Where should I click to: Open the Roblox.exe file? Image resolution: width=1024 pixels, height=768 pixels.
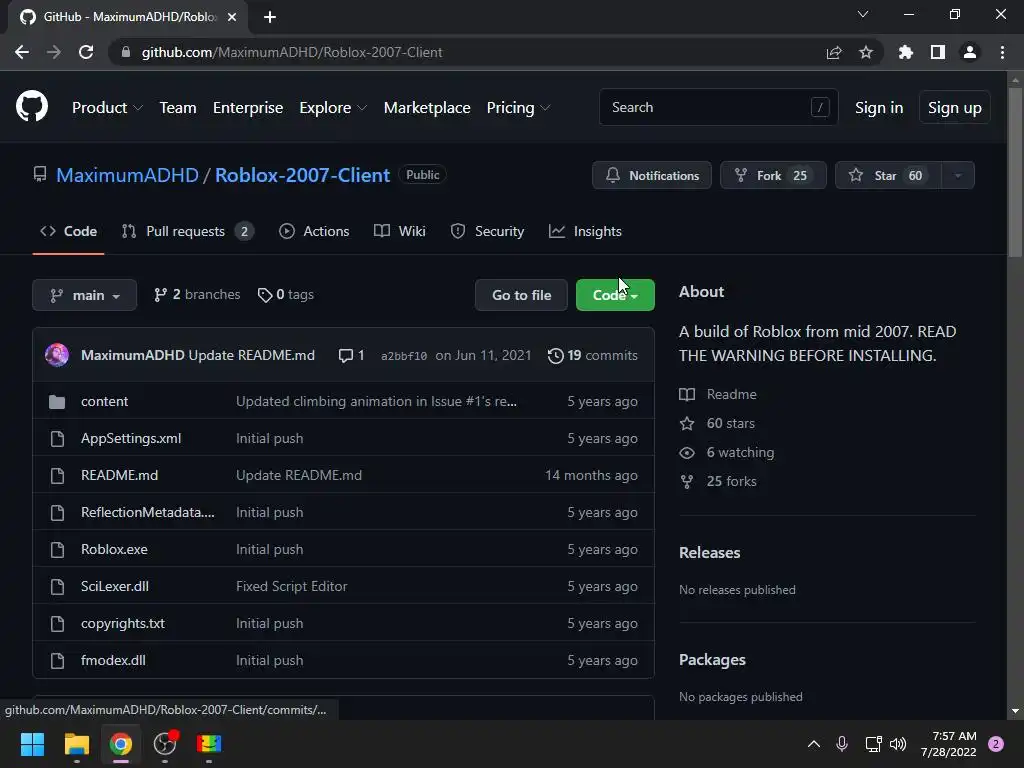pos(114,550)
